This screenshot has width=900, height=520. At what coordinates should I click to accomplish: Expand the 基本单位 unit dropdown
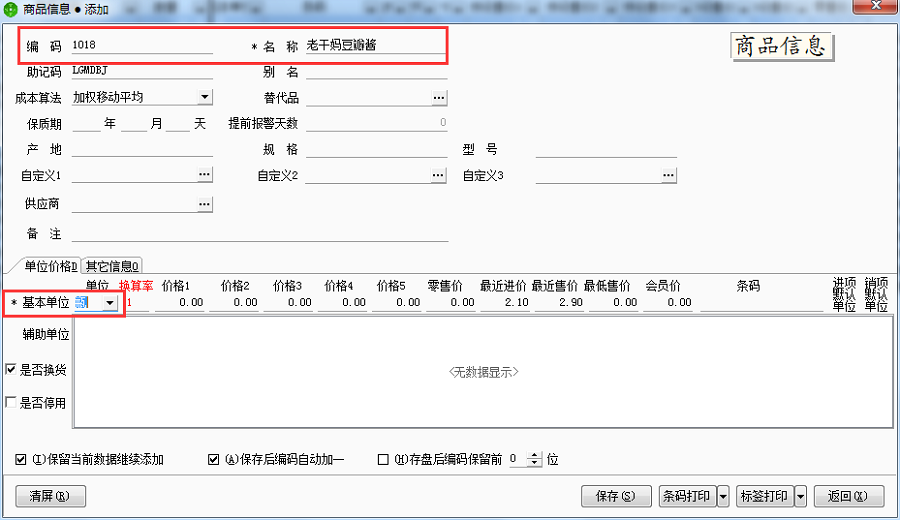tap(110, 303)
